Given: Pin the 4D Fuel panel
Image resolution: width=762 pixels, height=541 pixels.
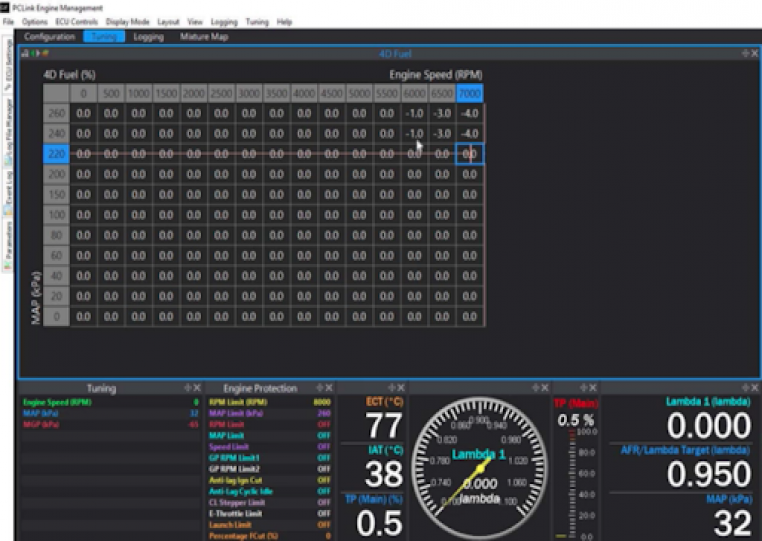Looking at the screenshot, I should coord(745,53).
